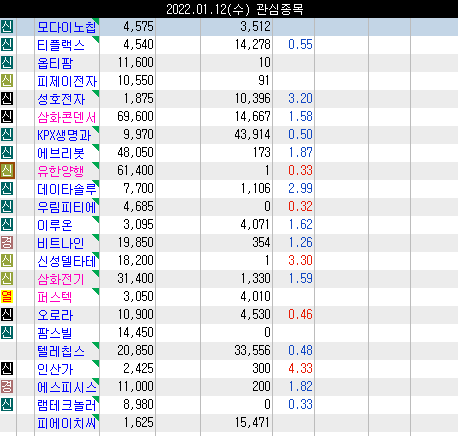Click the bordered 신 badge beside 유한양행

point(7,171)
